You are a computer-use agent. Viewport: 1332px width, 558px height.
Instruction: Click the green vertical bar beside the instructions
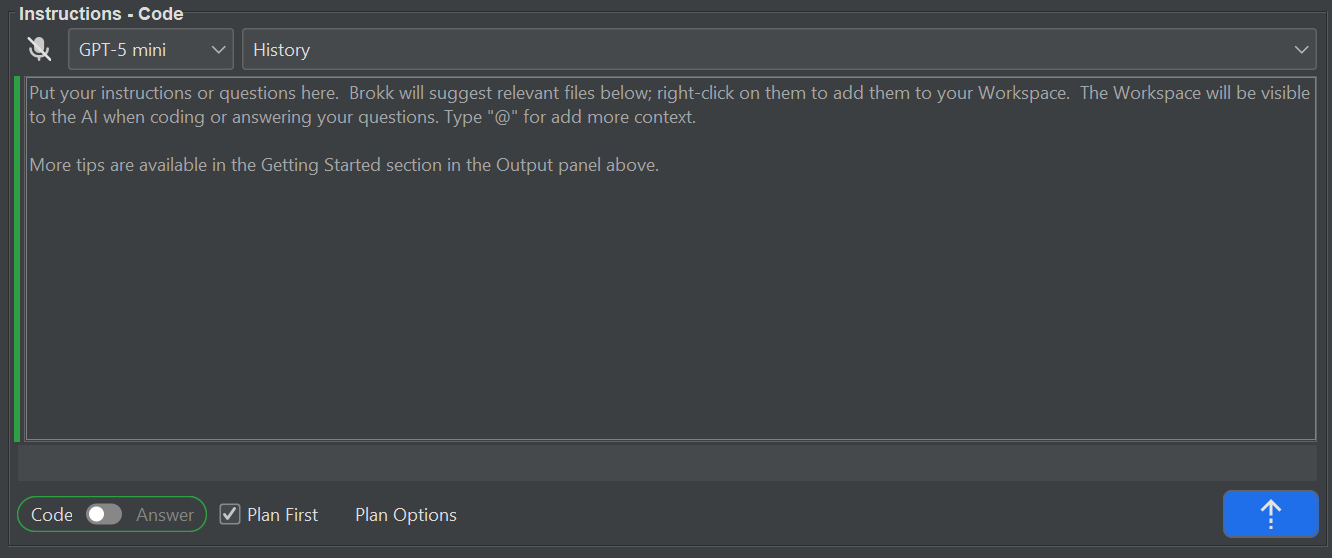[17, 258]
